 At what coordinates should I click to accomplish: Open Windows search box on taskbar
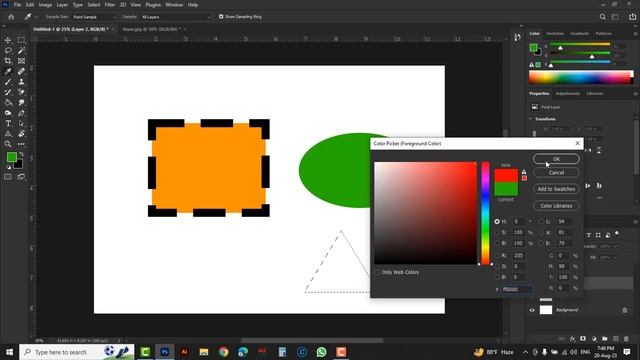[77, 352]
